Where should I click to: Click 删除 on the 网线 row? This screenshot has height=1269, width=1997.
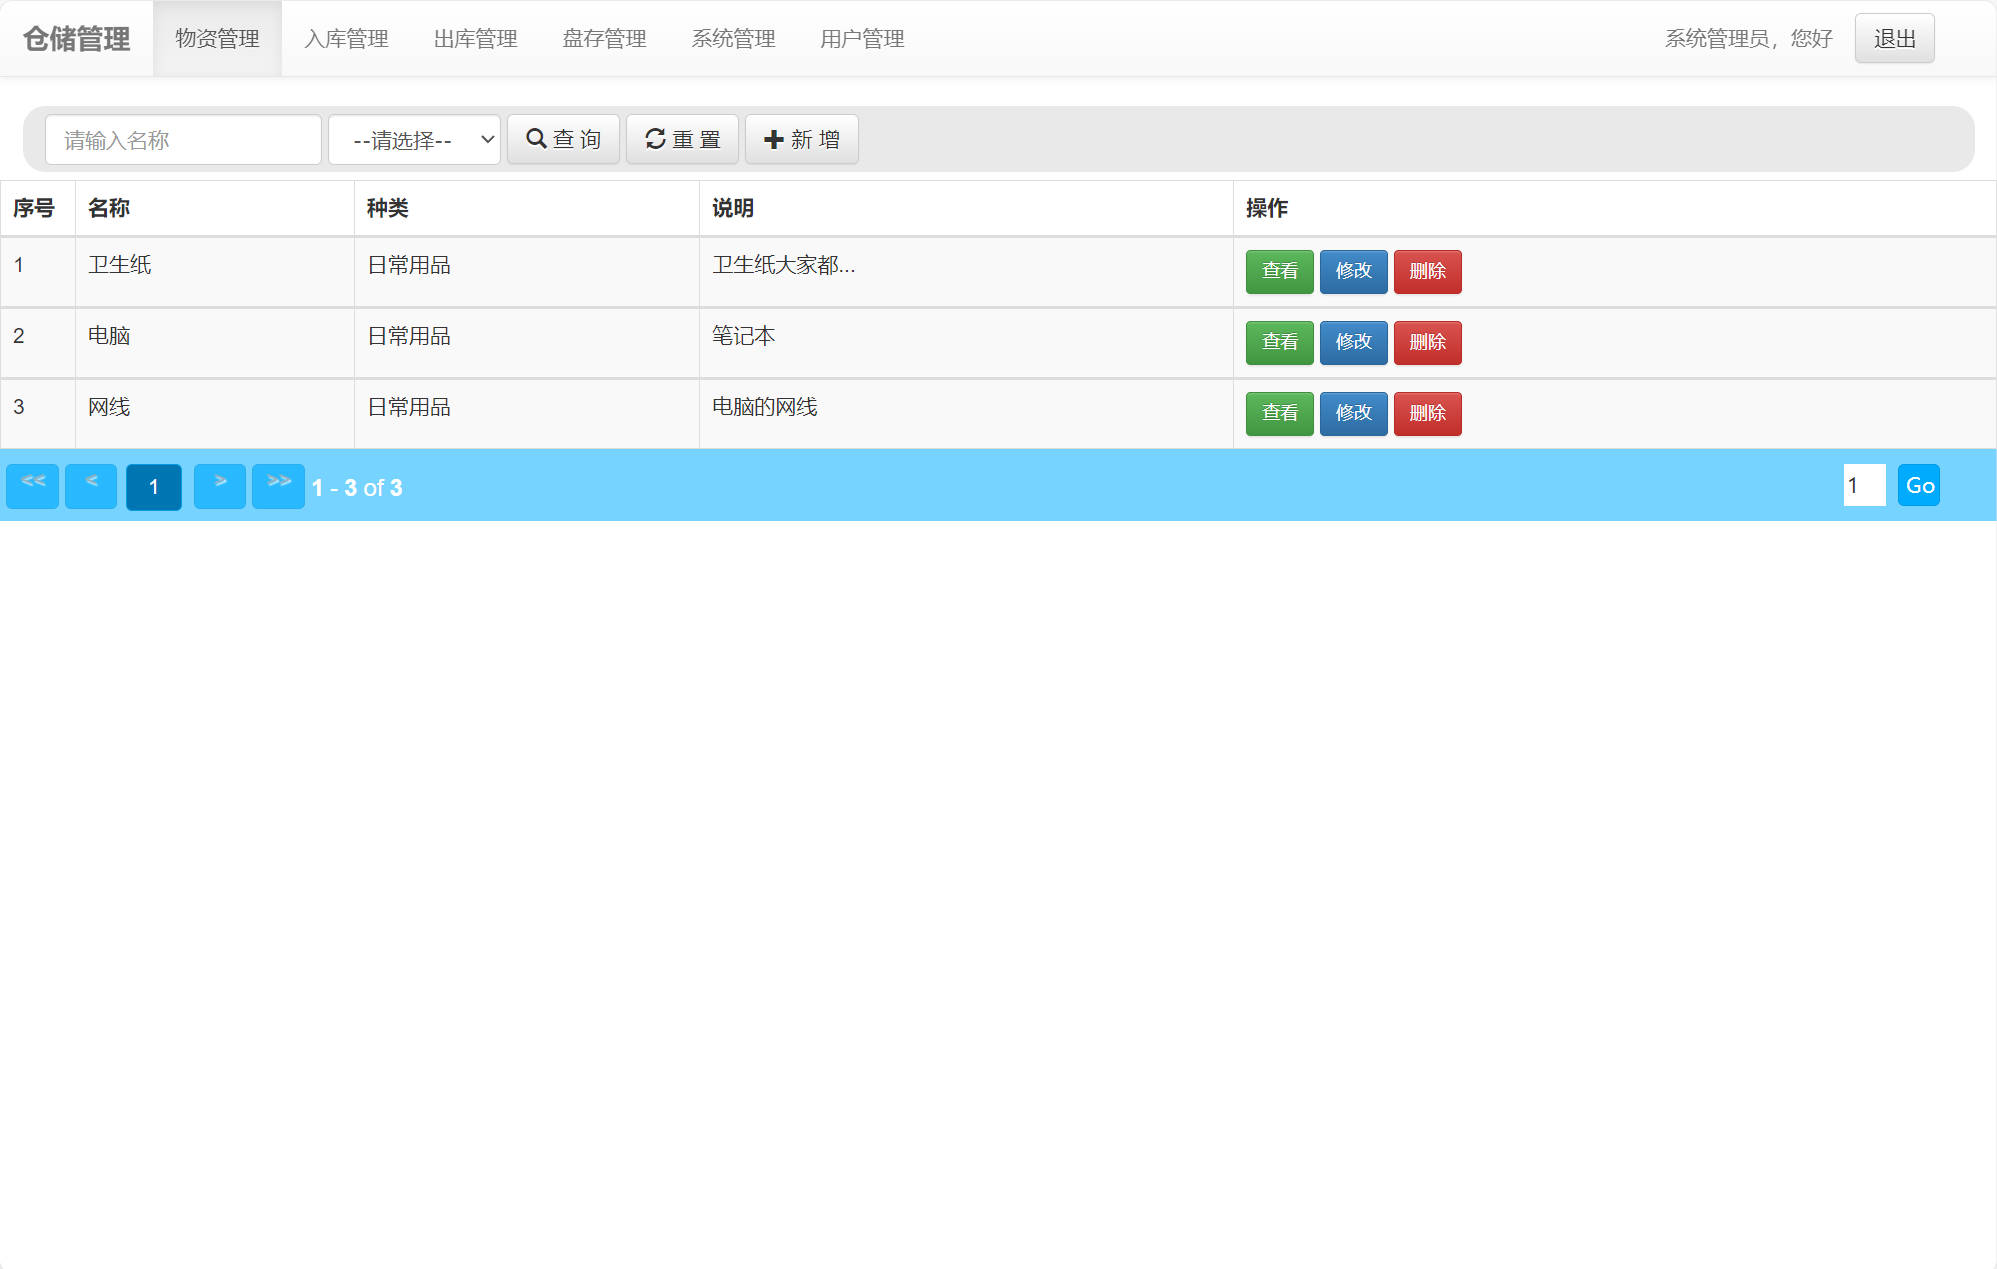1427,413
